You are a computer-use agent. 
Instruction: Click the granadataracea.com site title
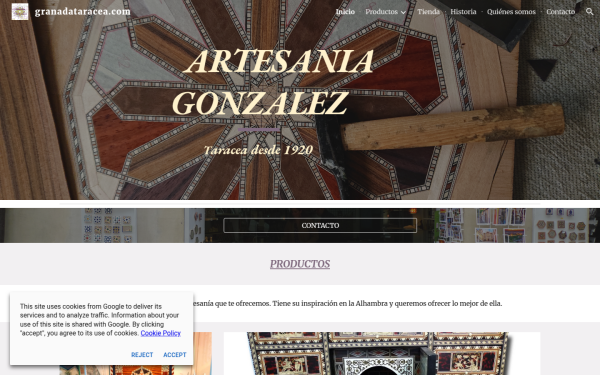pyautogui.click(x=83, y=11)
